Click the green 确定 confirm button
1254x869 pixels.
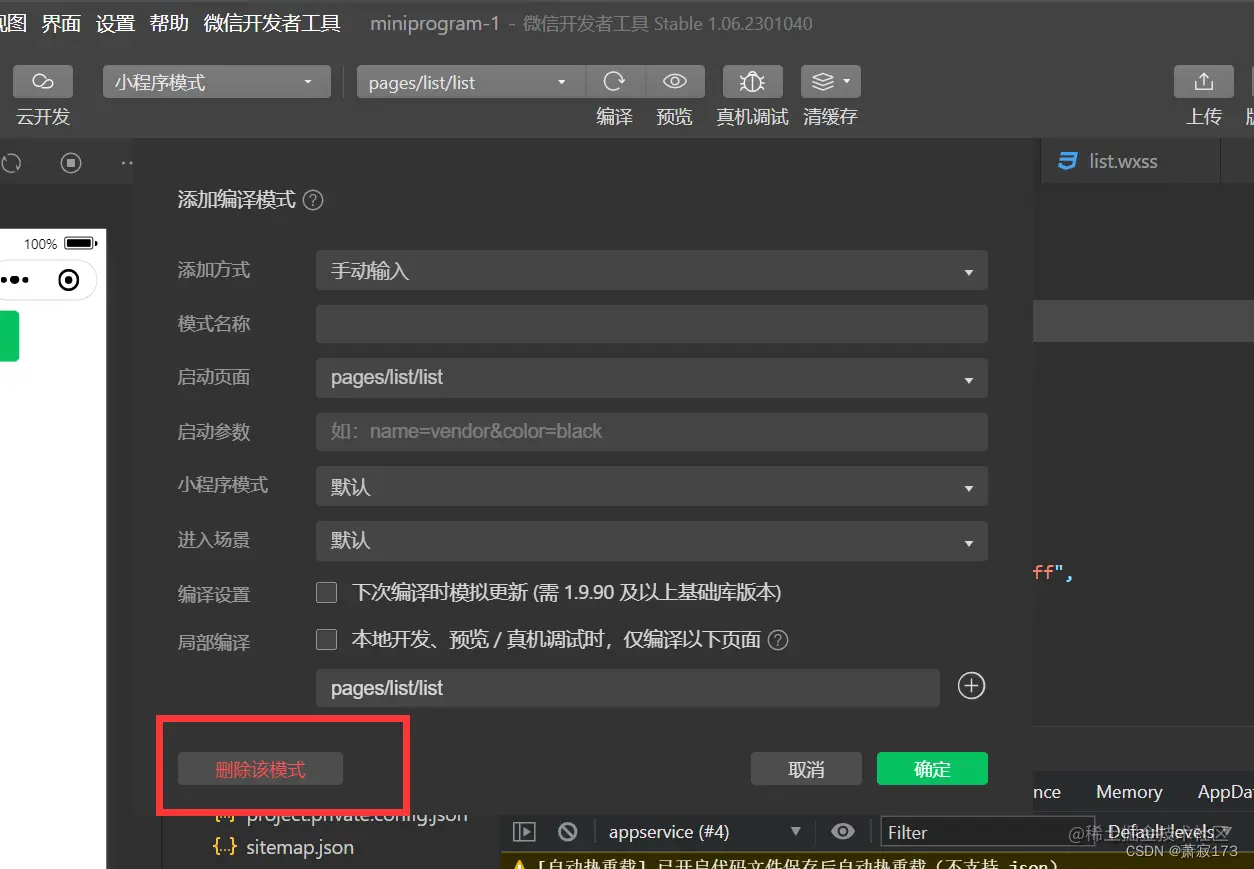coord(932,769)
